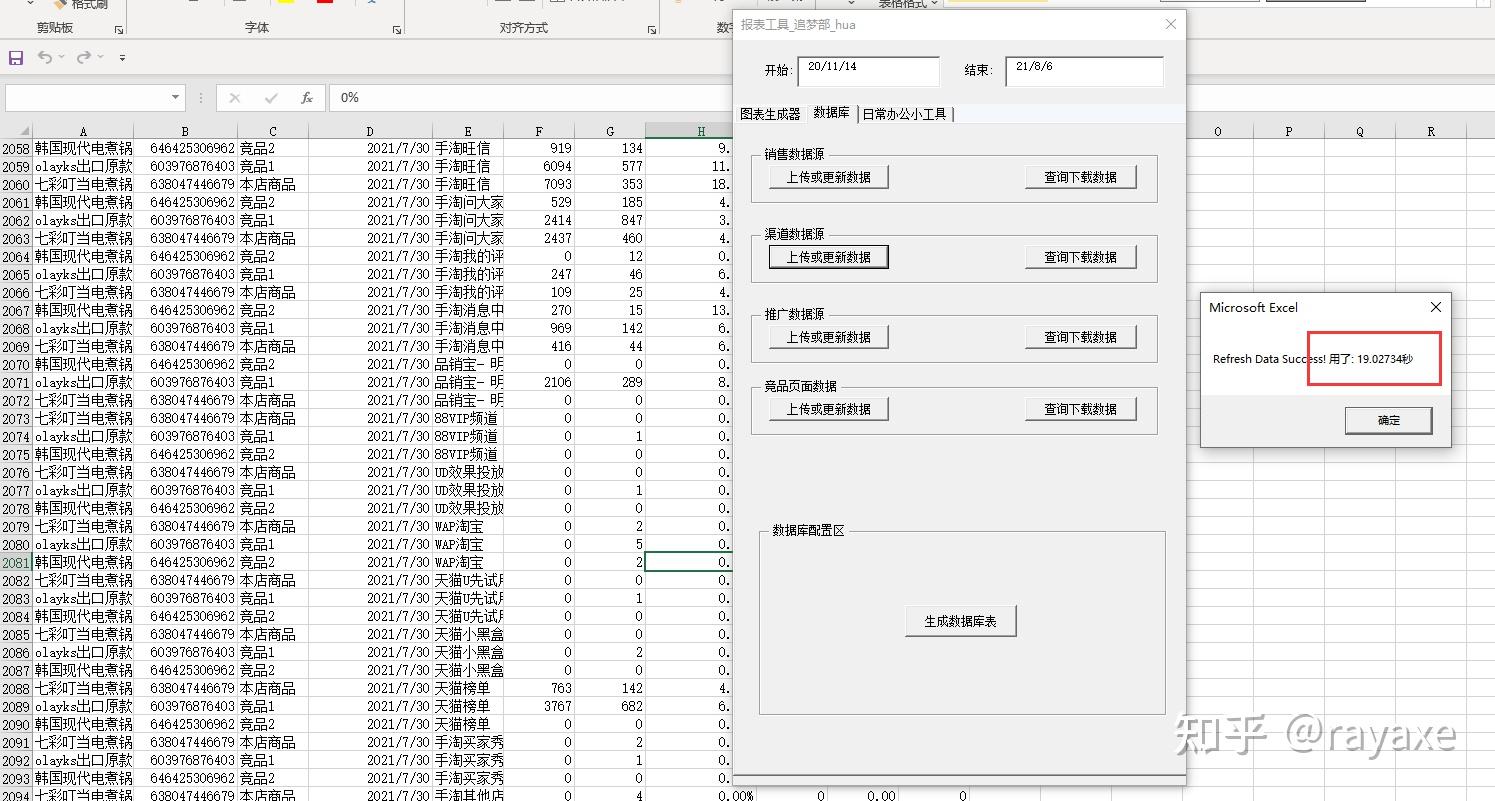Click inside the 结束 date input field
Viewport: 1495px width, 801px height.
(1083, 71)
